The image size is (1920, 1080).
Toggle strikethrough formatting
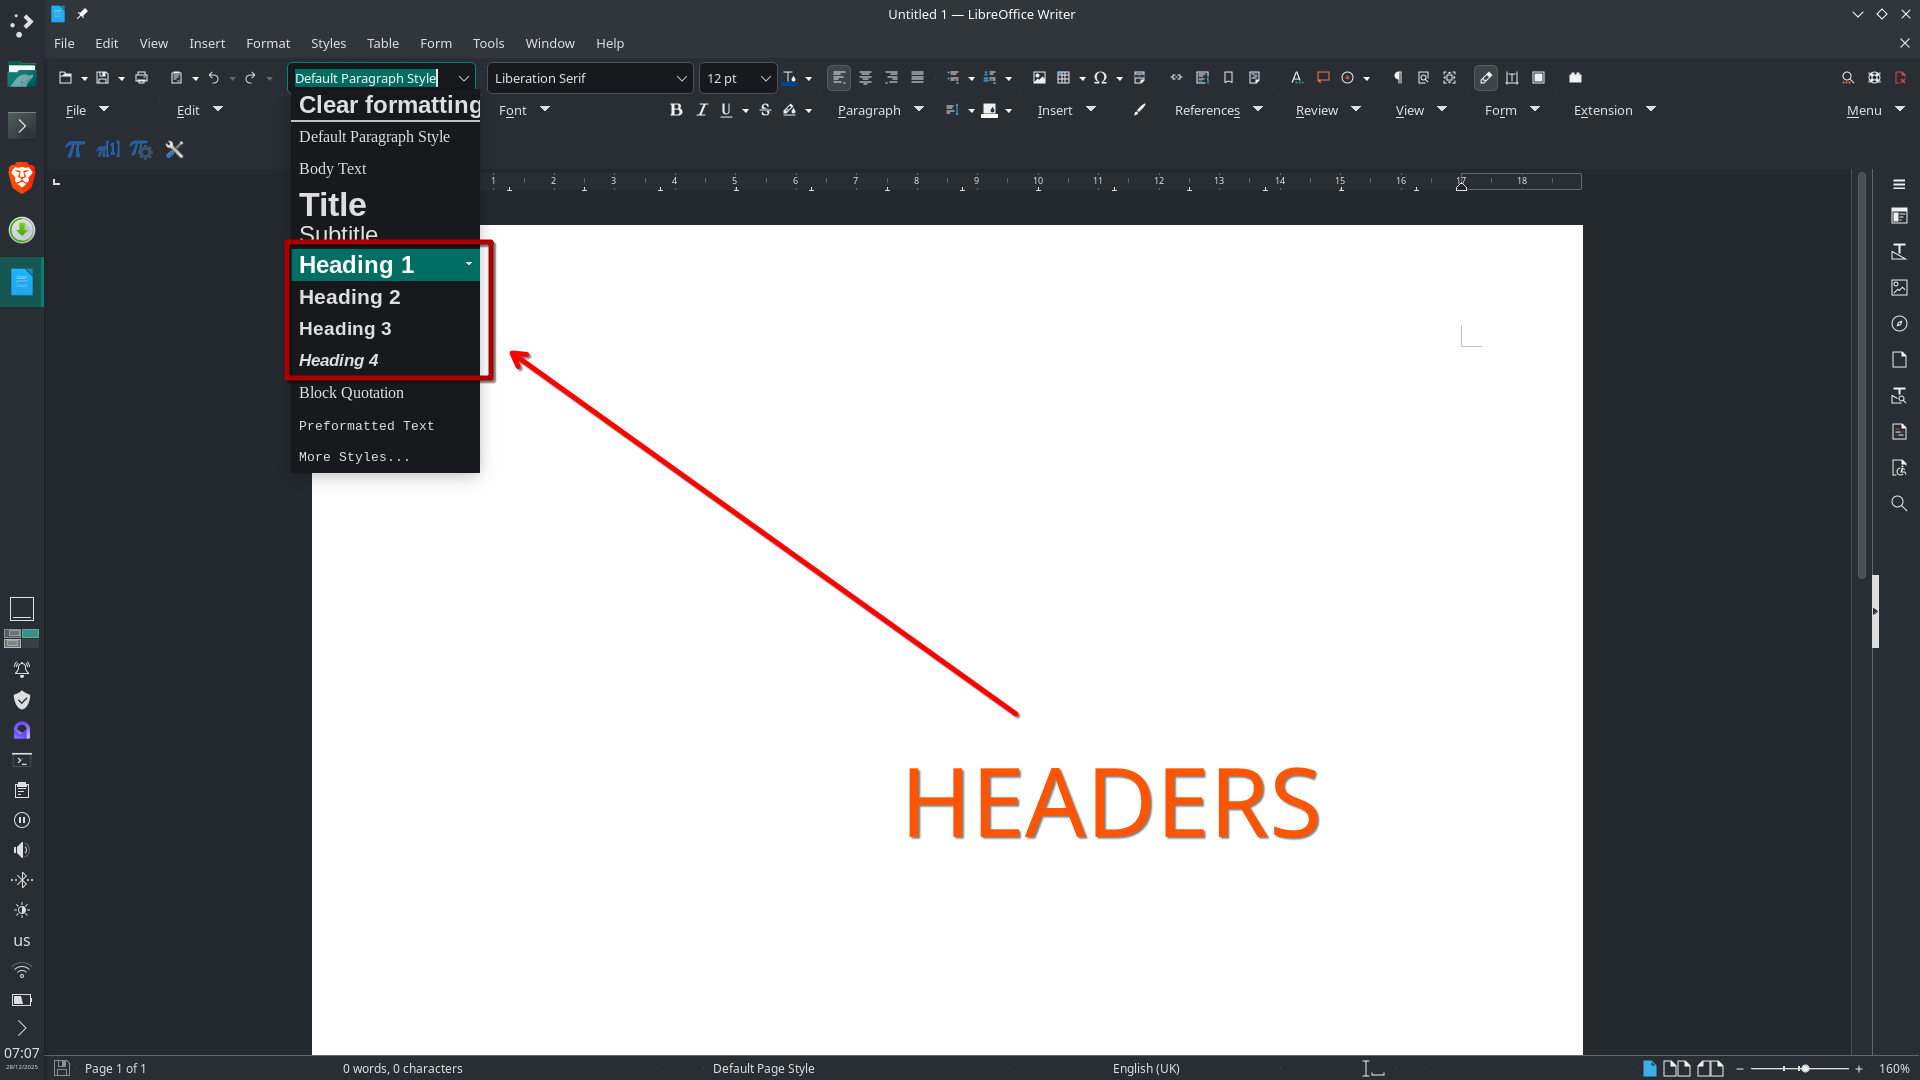[x=765, y=110]
